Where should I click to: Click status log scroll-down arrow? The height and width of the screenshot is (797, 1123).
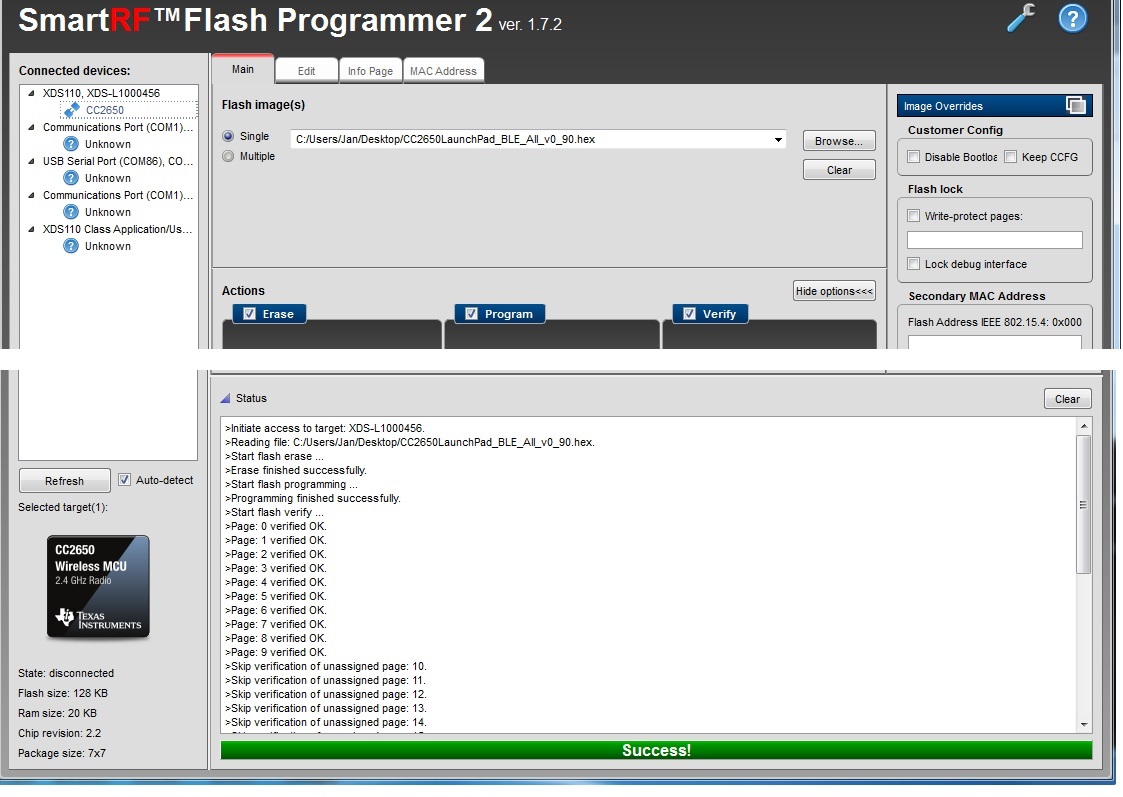[x=1084, y=725]
